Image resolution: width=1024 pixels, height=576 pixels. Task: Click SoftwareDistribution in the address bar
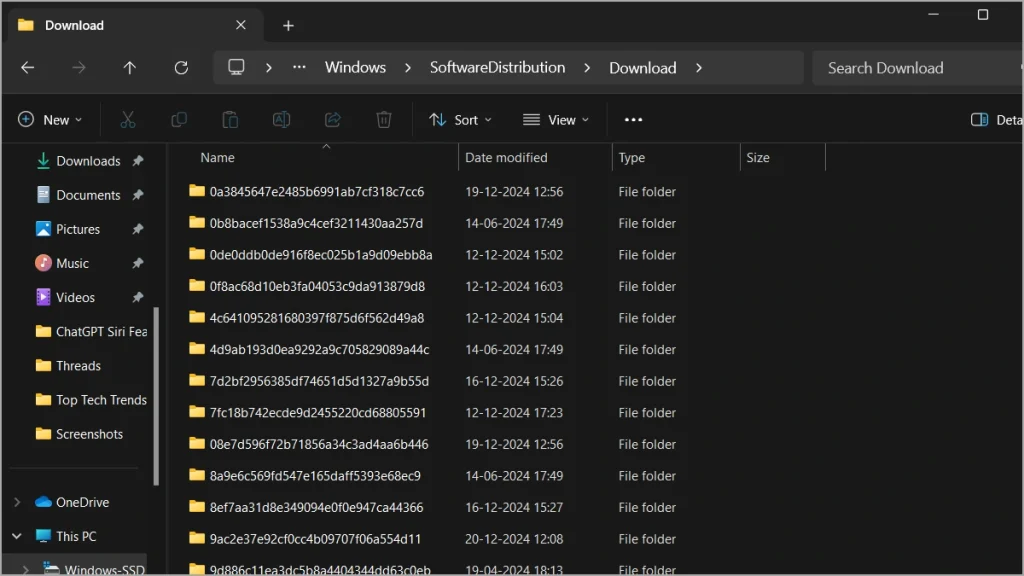point(497,68)
